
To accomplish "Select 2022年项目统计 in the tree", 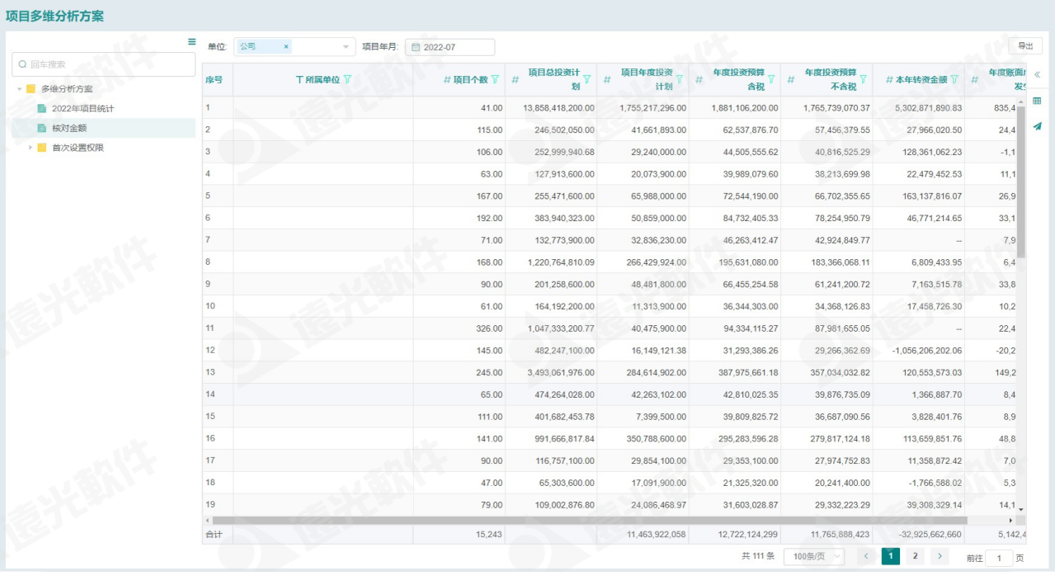I will pyautogui.click(x=83, y=108).
